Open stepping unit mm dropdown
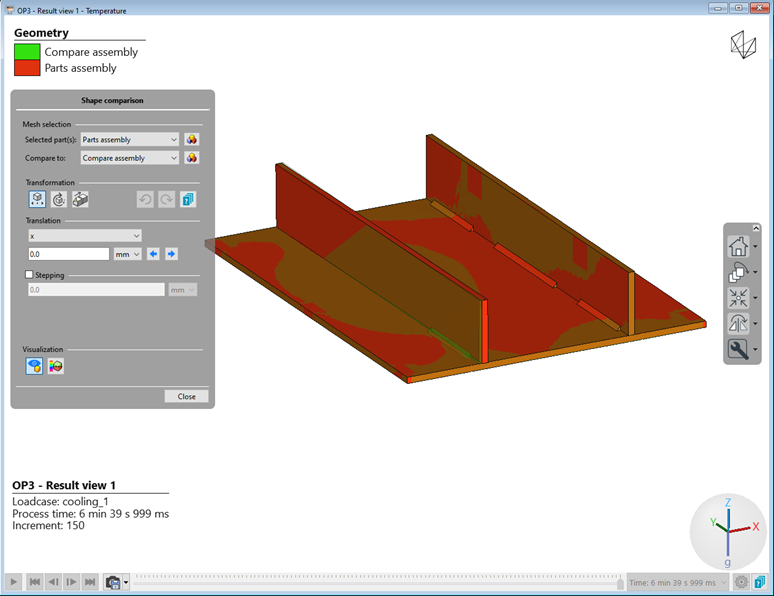 point(183,290)
